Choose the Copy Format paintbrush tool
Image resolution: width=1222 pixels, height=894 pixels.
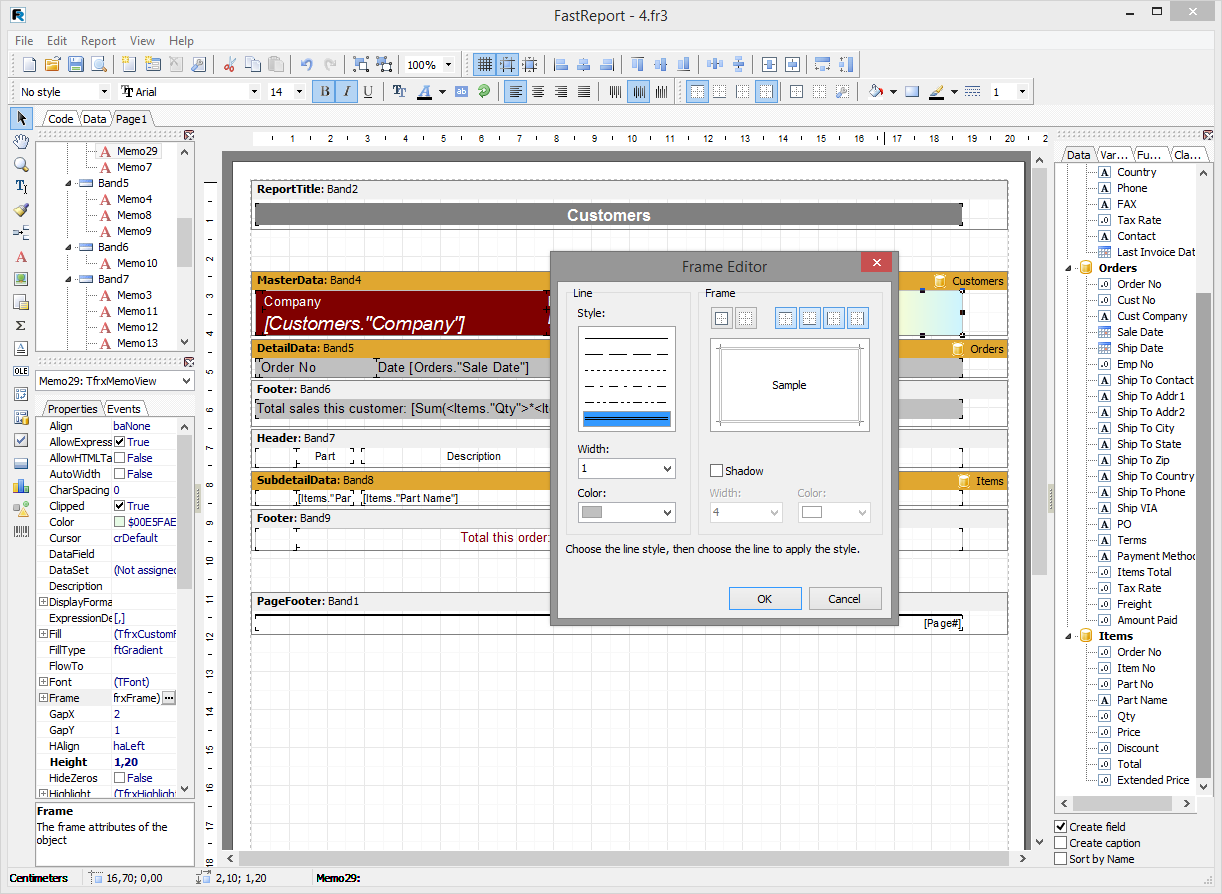(x=21, y=210)
